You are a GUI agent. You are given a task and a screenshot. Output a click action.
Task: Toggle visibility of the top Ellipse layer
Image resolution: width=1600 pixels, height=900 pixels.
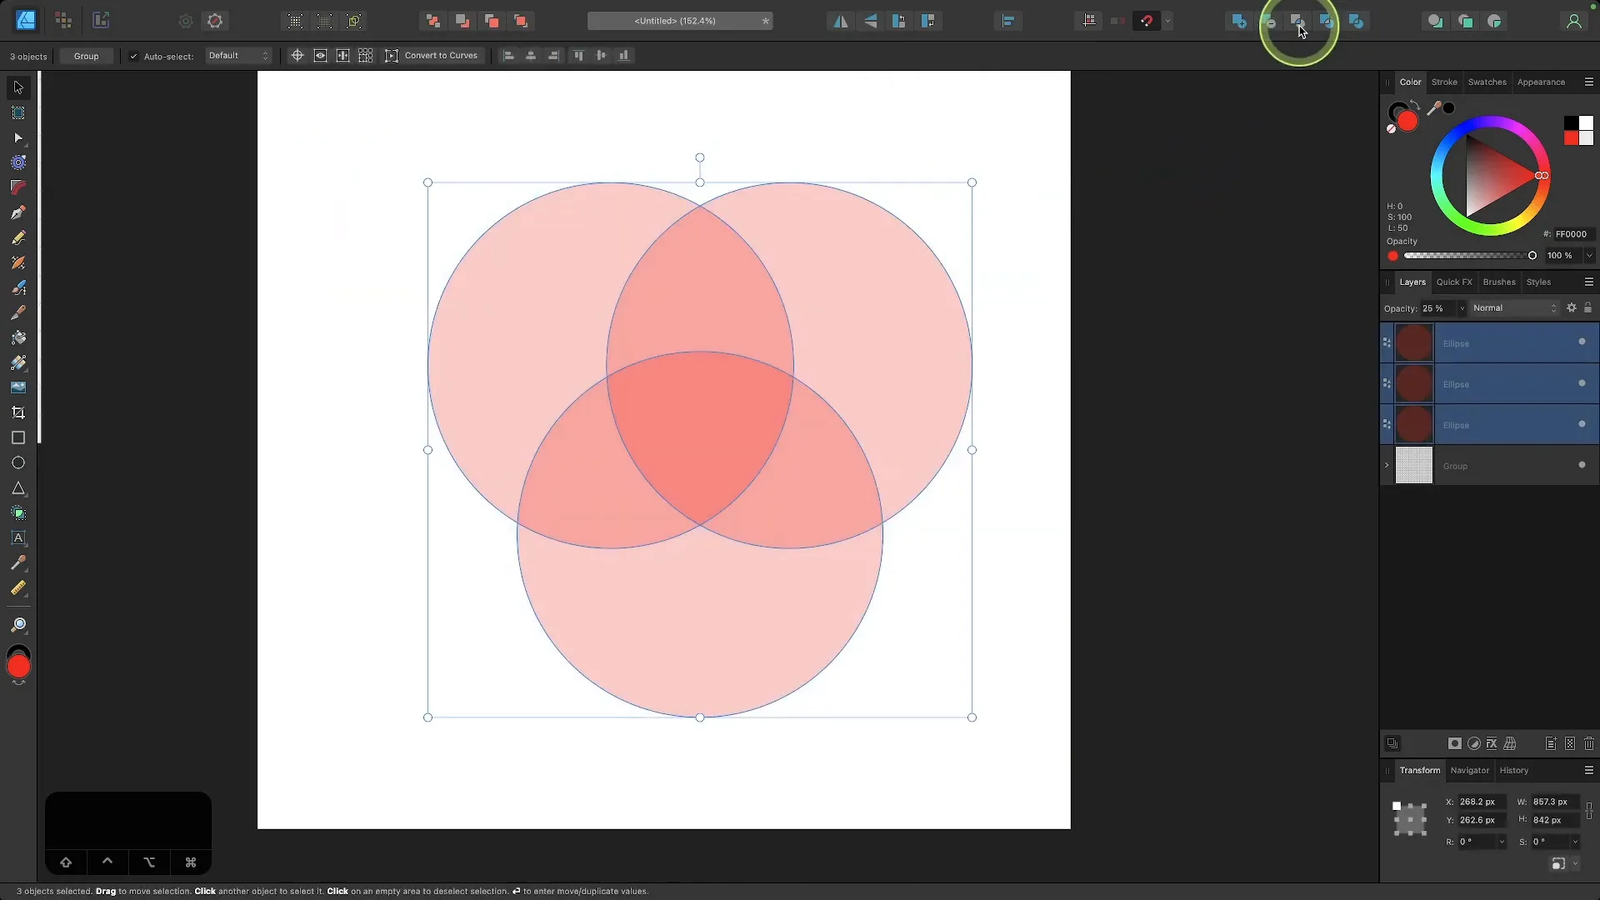coord(1581,342)
